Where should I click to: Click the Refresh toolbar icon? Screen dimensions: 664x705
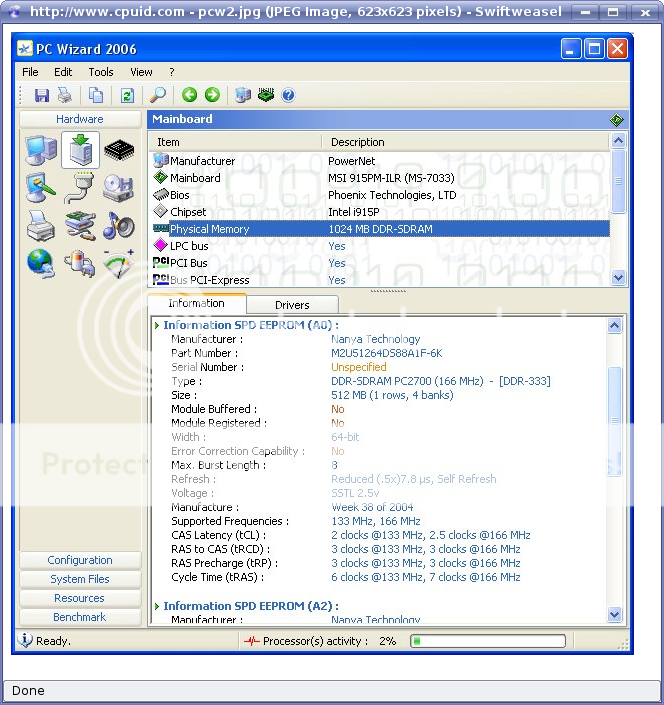click(x=127, y=95)
